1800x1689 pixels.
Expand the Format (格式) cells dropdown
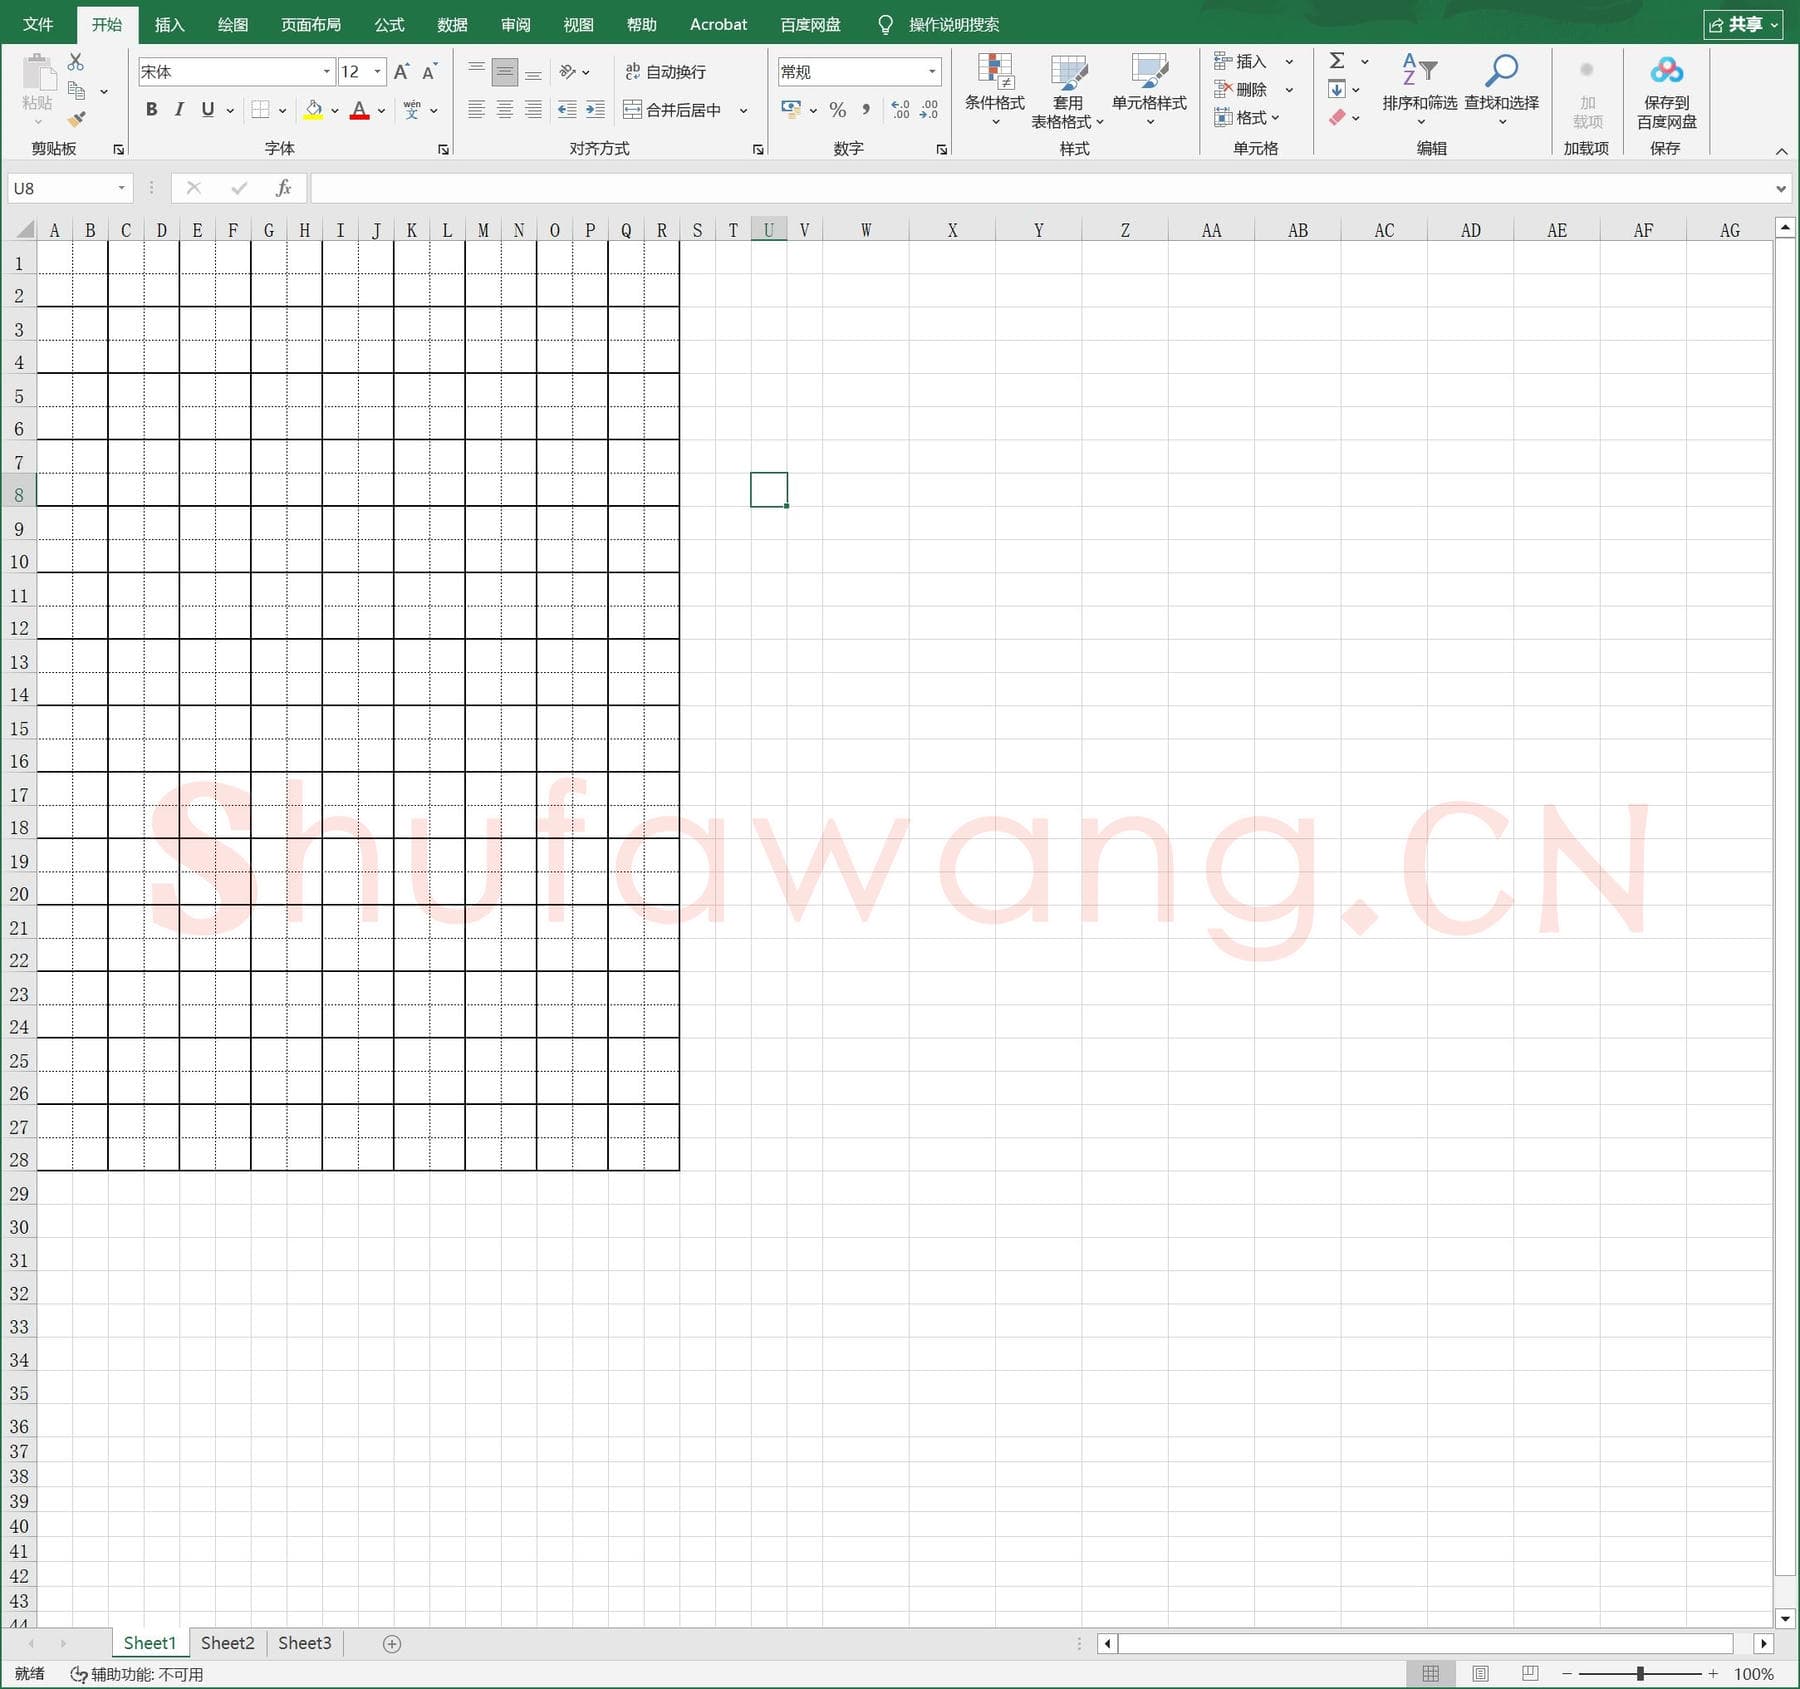click(1247, 118)
